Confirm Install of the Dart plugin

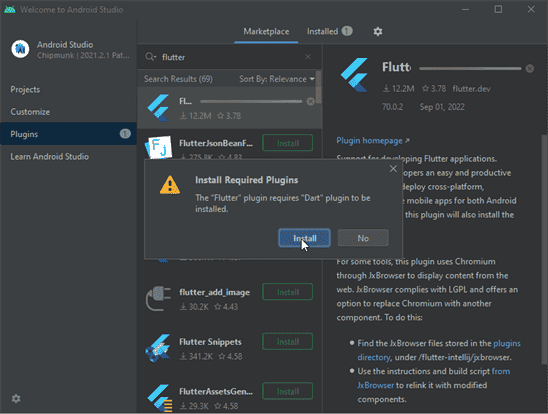(304, 238)
